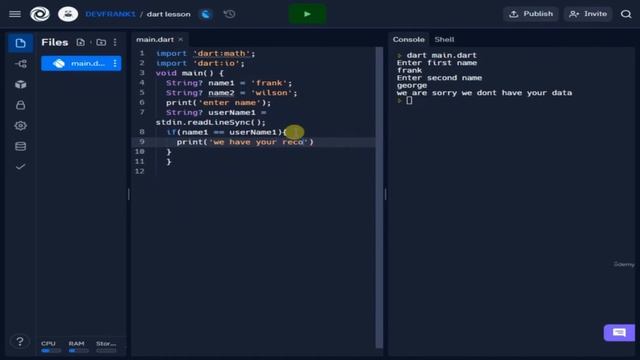Click console output 'george'
The width and height of the screenshot is (640, 360).
tap(412, 85)
